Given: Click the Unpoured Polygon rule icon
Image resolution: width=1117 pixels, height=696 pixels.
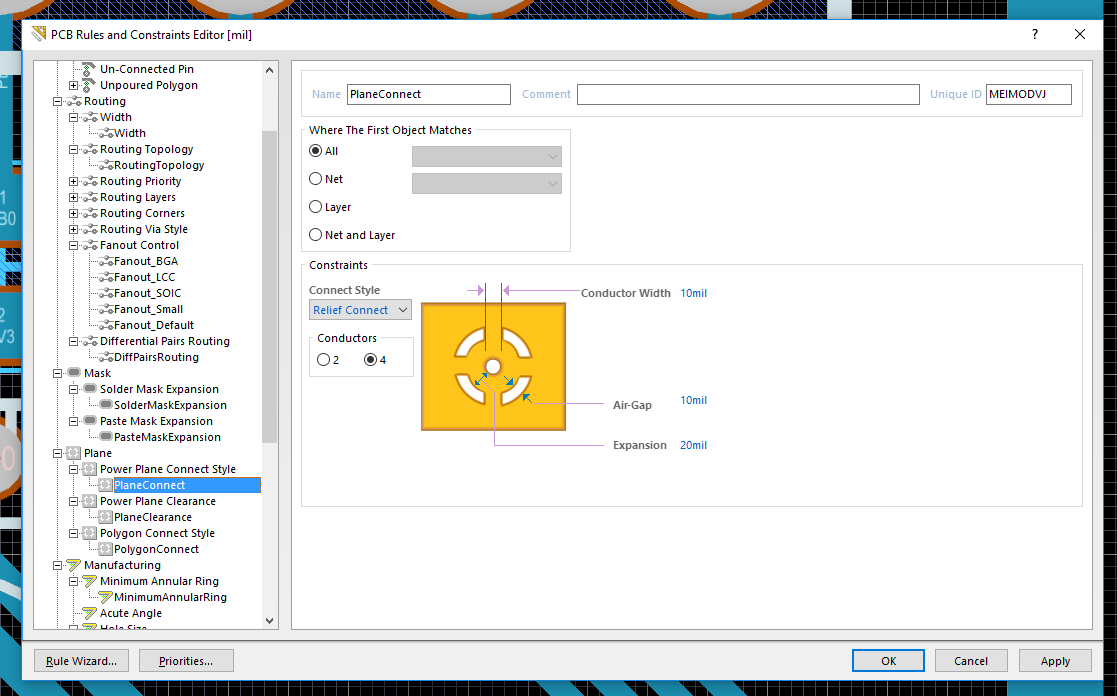Looking at the screenshot, I should 88,85.
